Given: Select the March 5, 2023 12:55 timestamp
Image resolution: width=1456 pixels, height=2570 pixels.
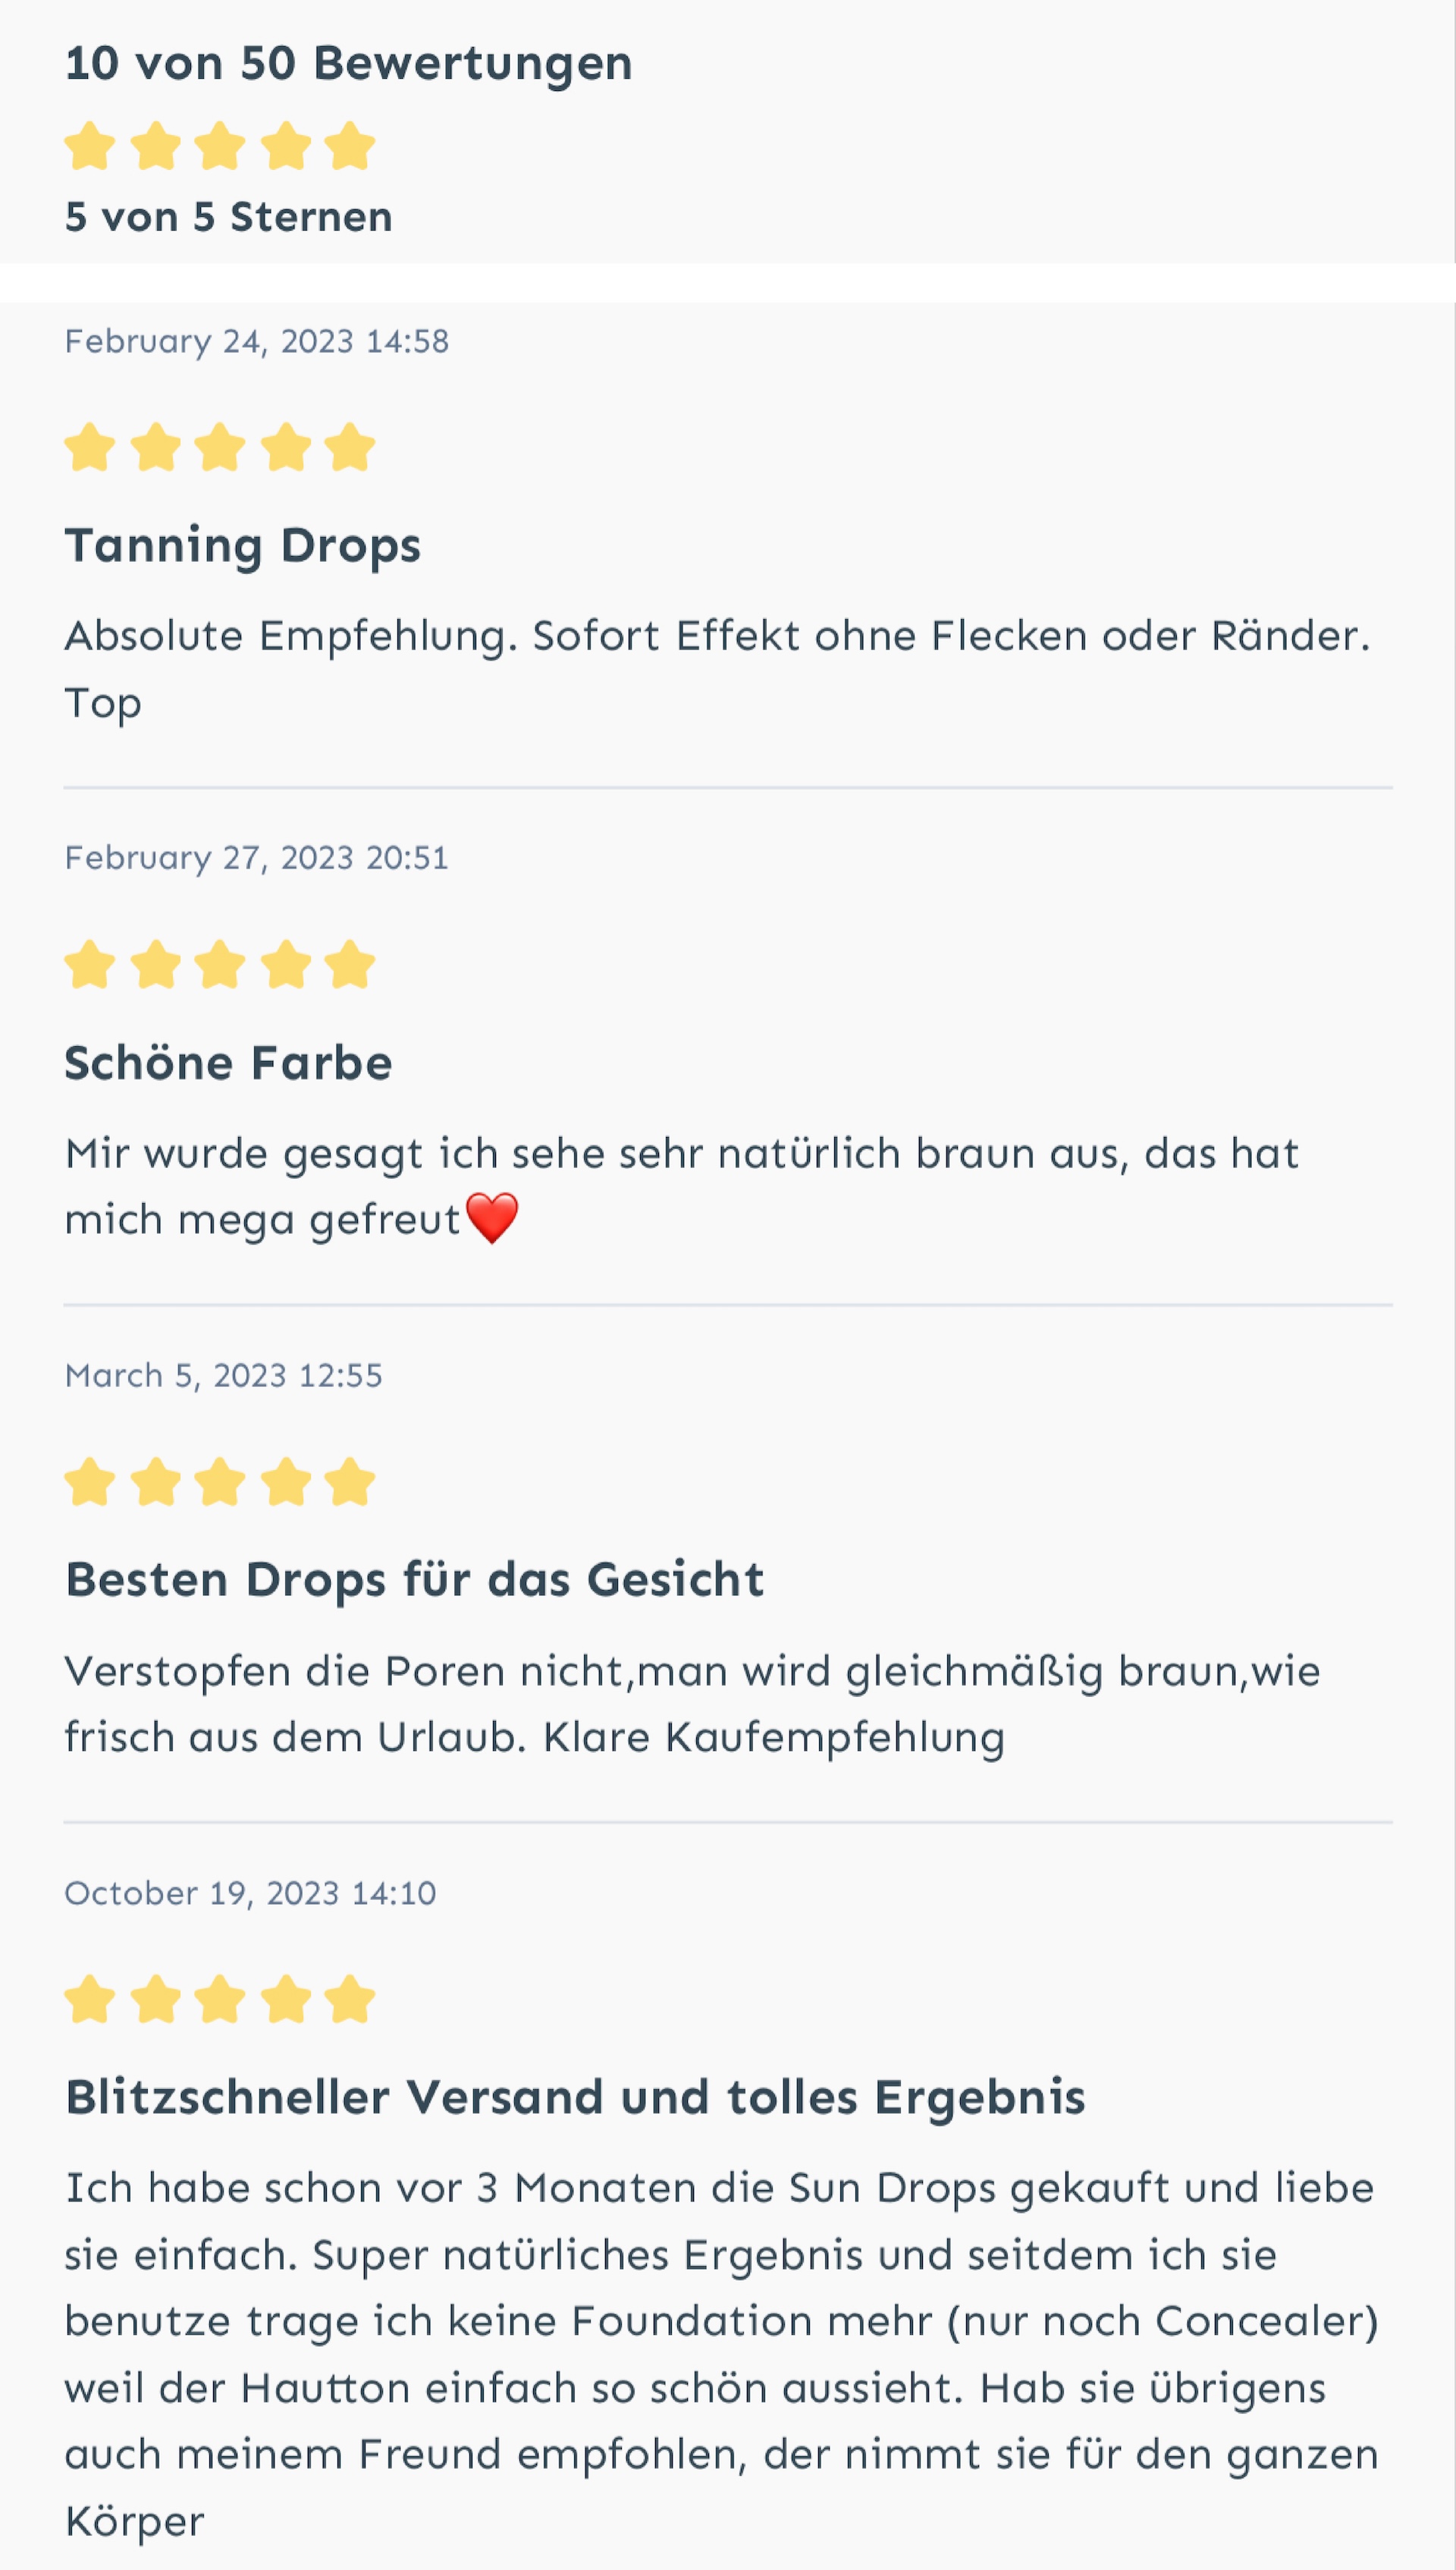Looking at the screenshot, I should pos(223,1376).
